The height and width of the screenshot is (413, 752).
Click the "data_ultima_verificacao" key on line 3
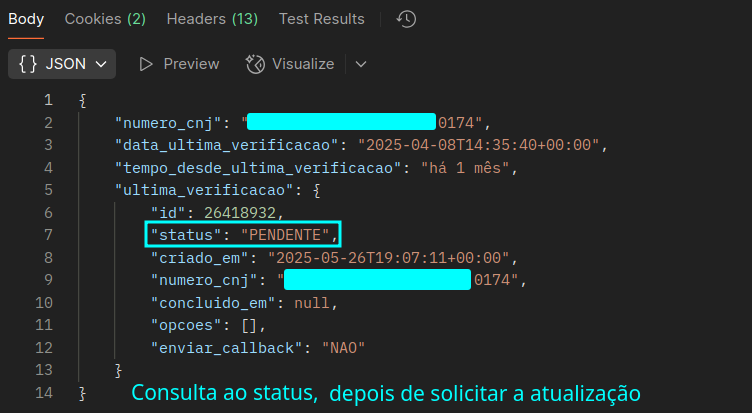click(226, 145)
